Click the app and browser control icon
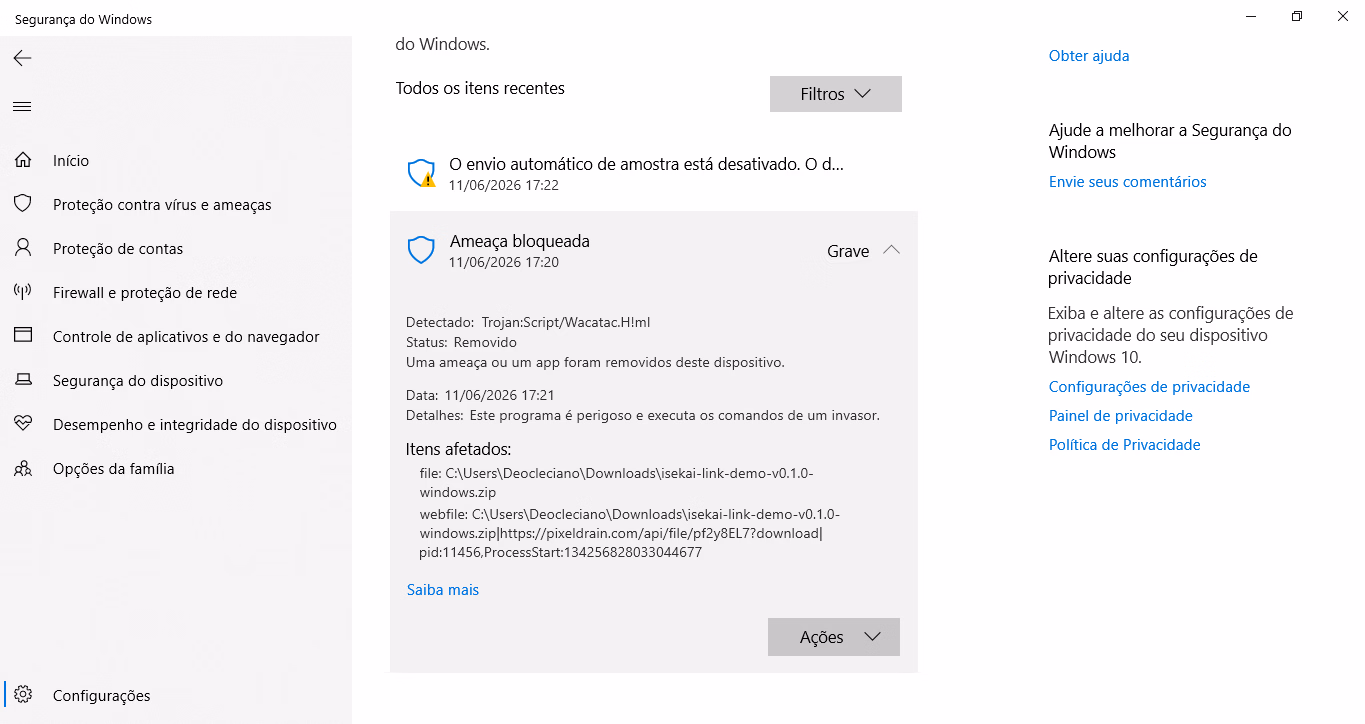1365x724 pixels. pyautogui.click(x=22, y=336)
